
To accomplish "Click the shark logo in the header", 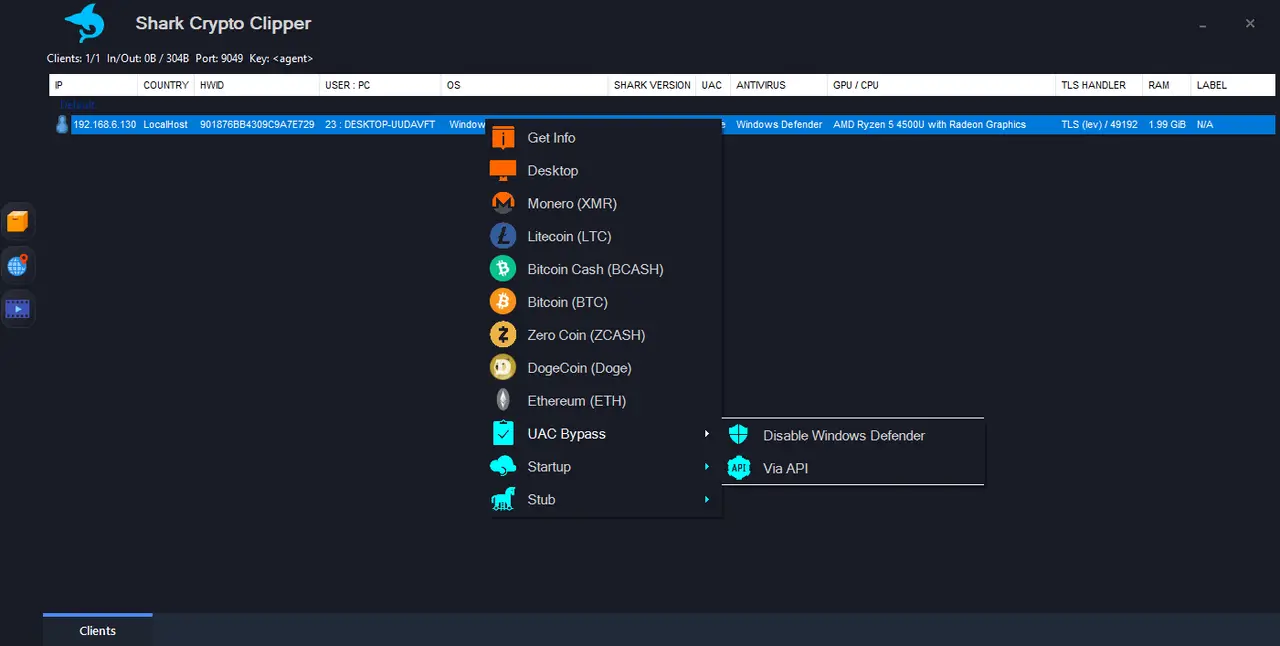I will [84, 23].
